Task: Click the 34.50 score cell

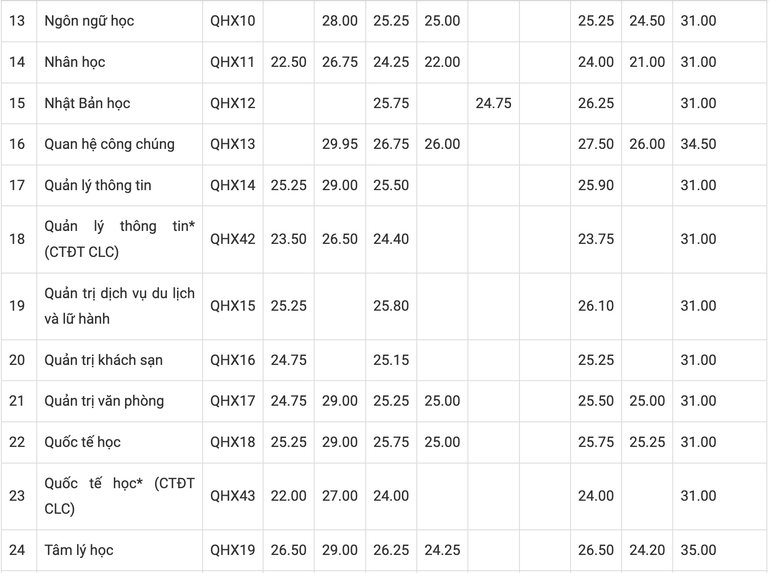Action: [x=698, y=144]
